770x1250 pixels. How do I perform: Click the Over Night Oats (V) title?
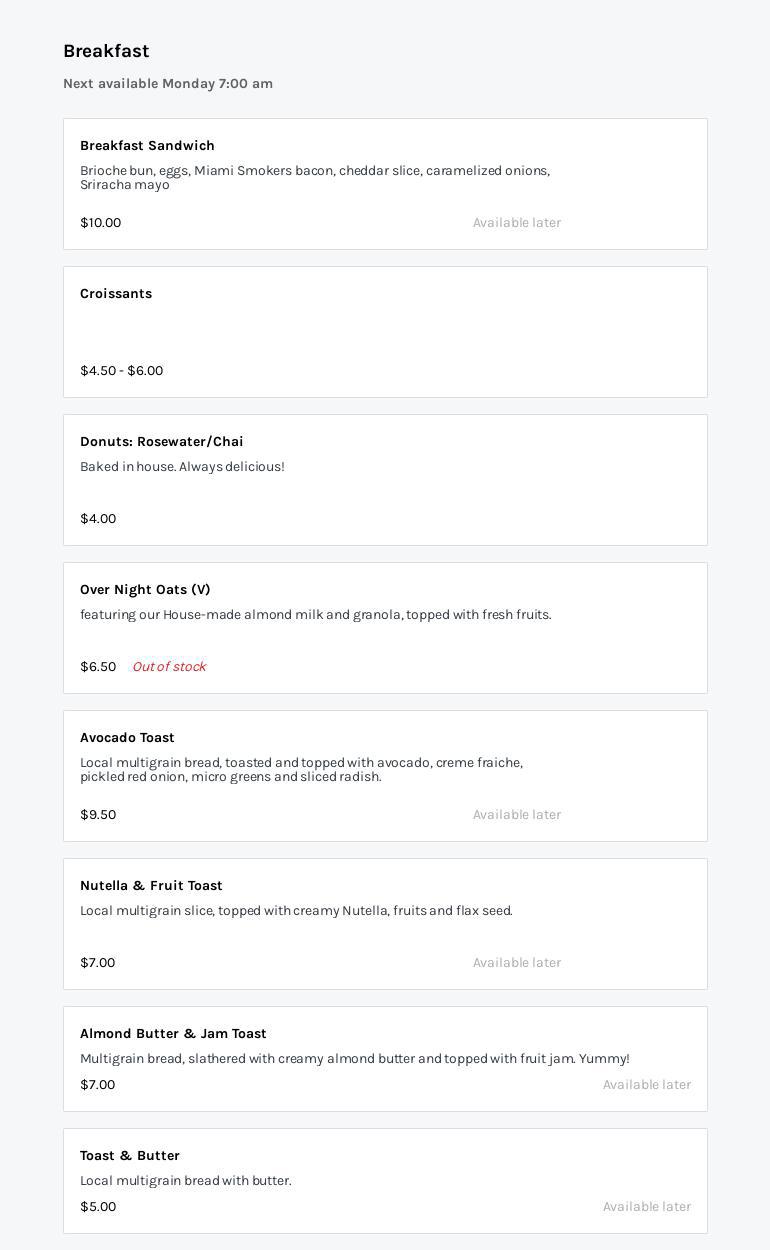point(145,590)
